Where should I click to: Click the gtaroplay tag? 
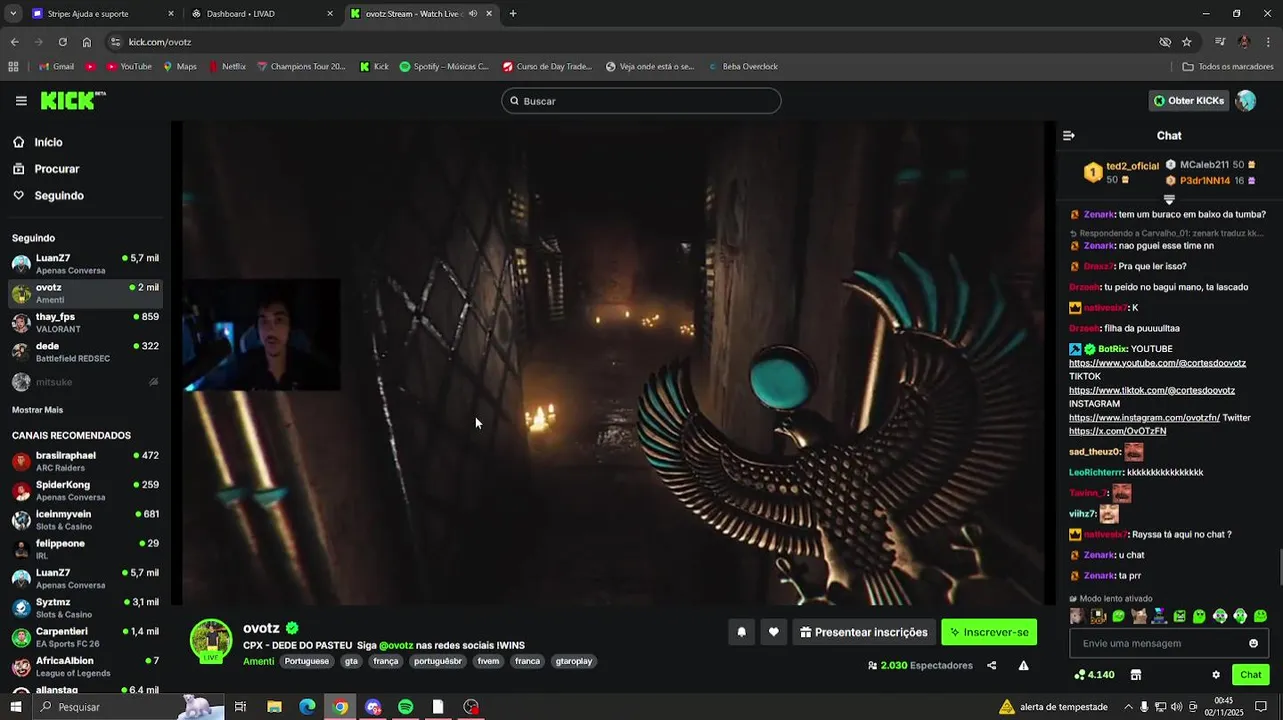click(x=574, y=661)
